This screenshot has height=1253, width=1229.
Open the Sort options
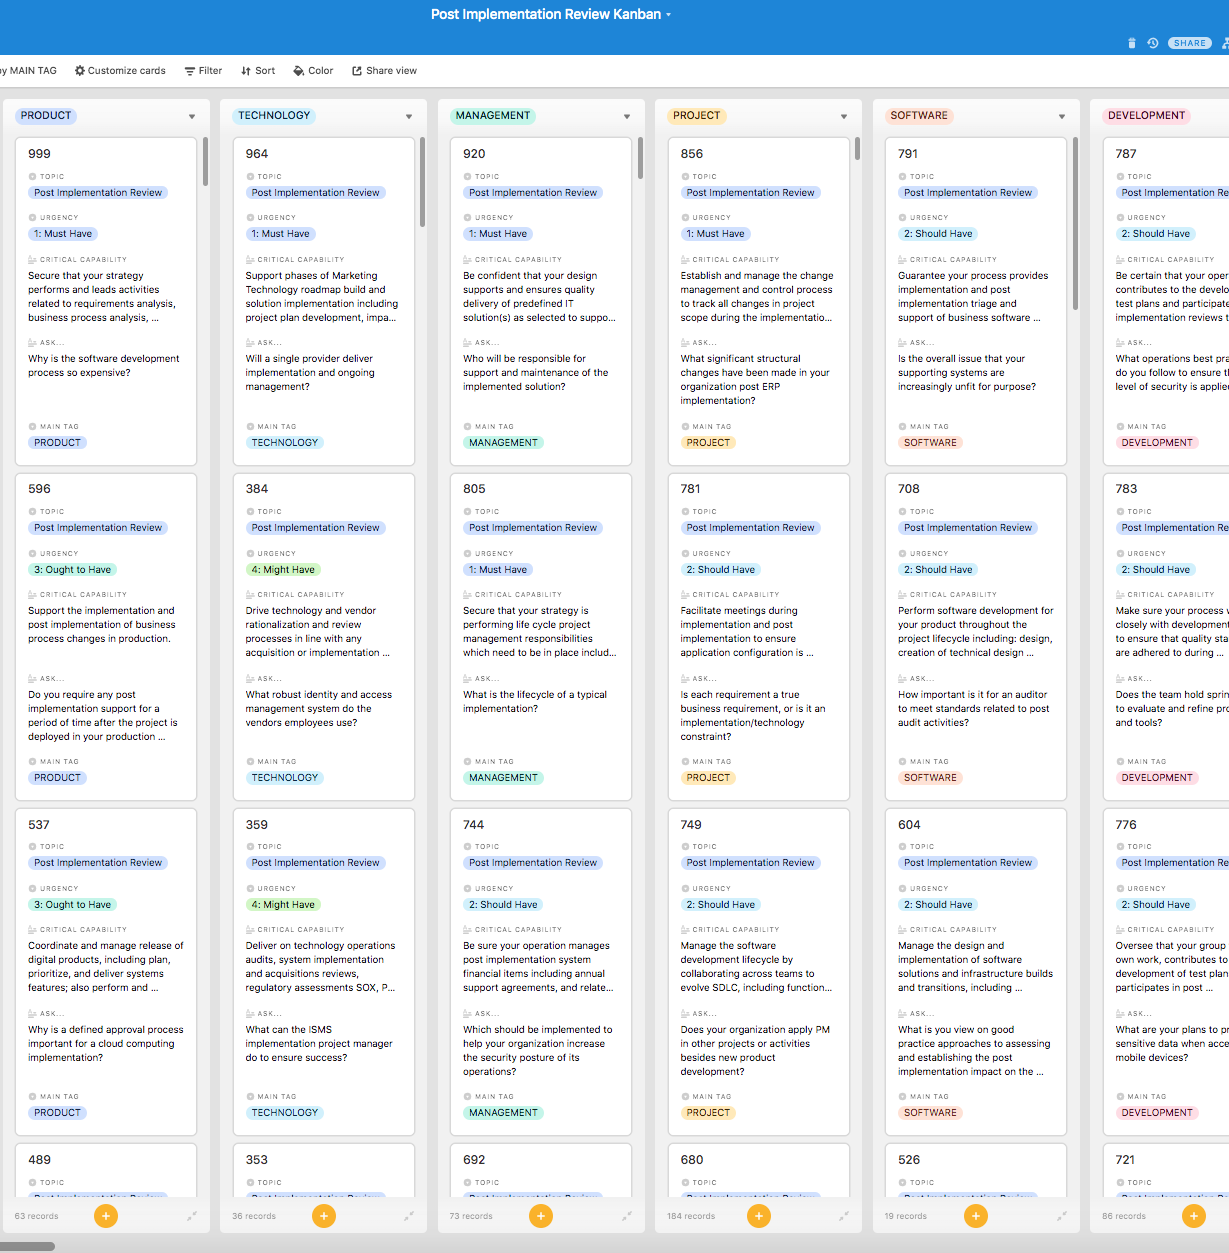coord(258,71)
